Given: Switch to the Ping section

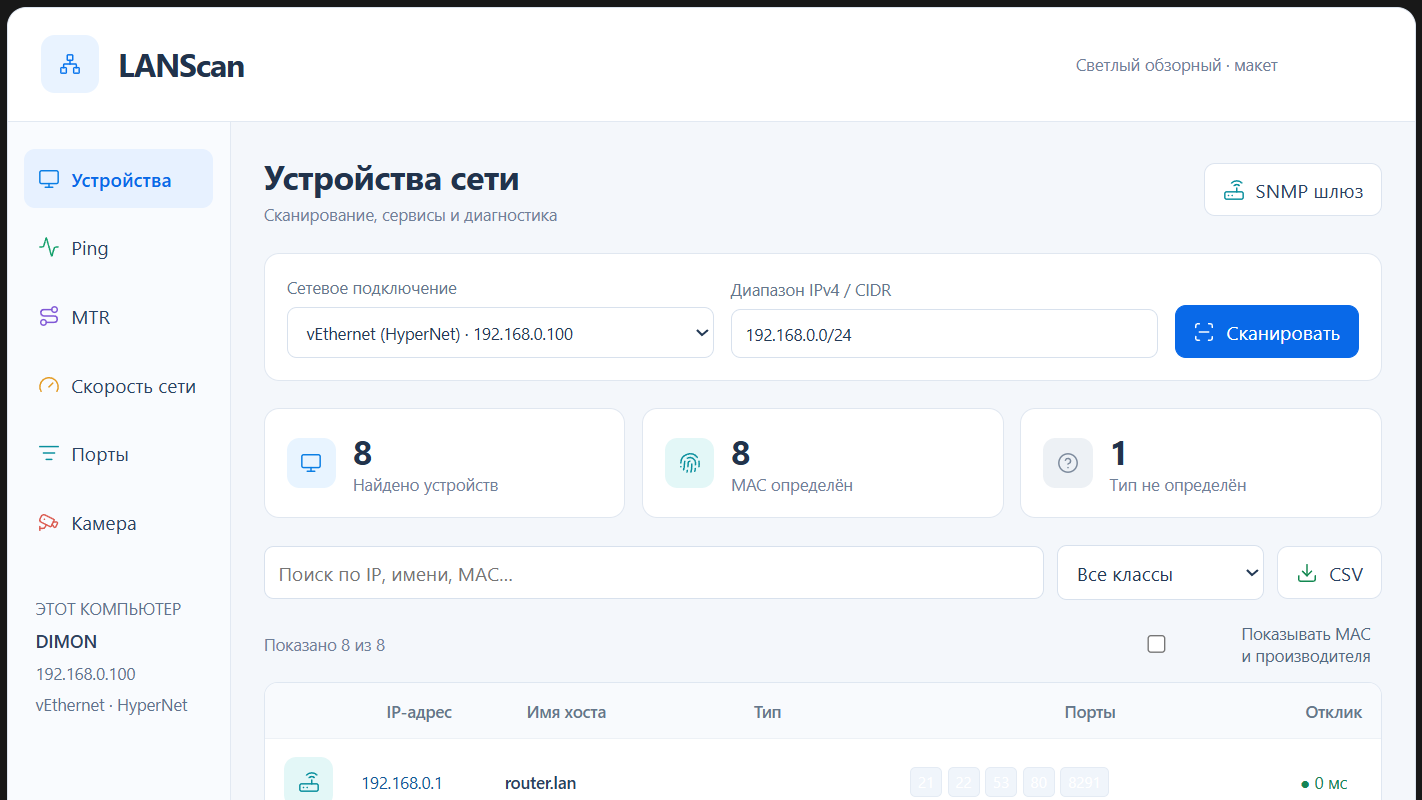Looking at the screenshot, I should point(118,248).
